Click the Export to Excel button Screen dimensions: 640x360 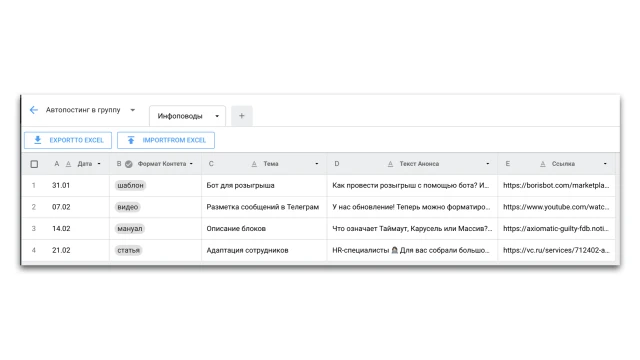click(x=68, y=140)
